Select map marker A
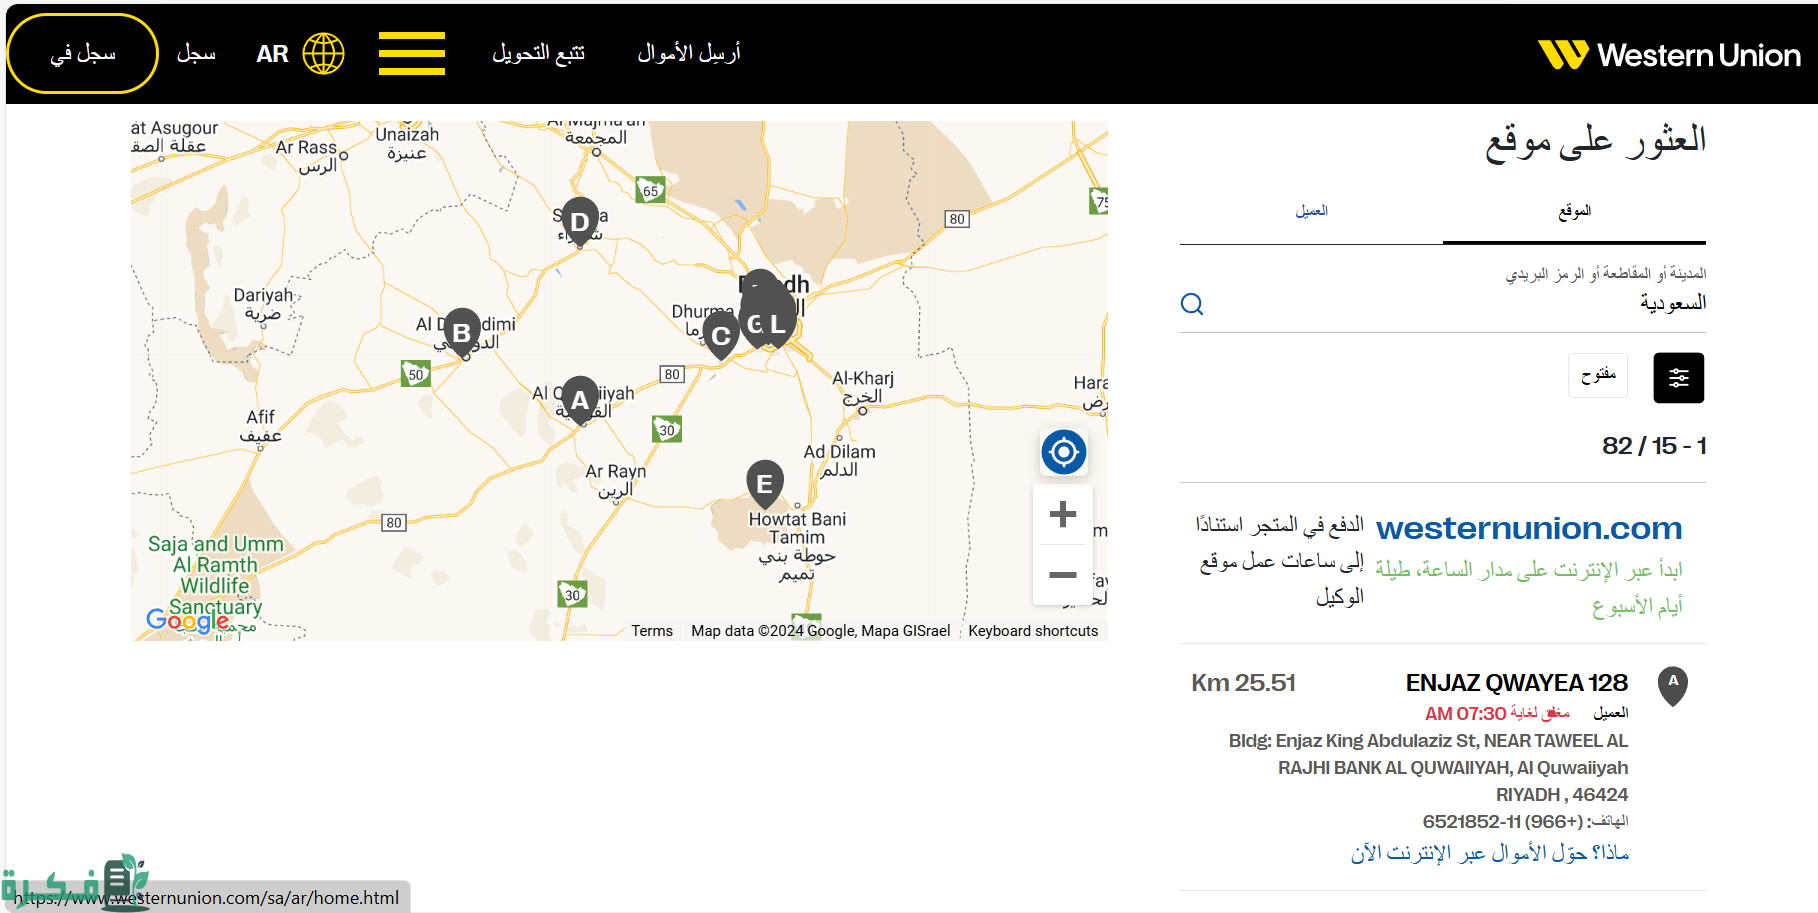1818x913 pixels. point(580,399)
